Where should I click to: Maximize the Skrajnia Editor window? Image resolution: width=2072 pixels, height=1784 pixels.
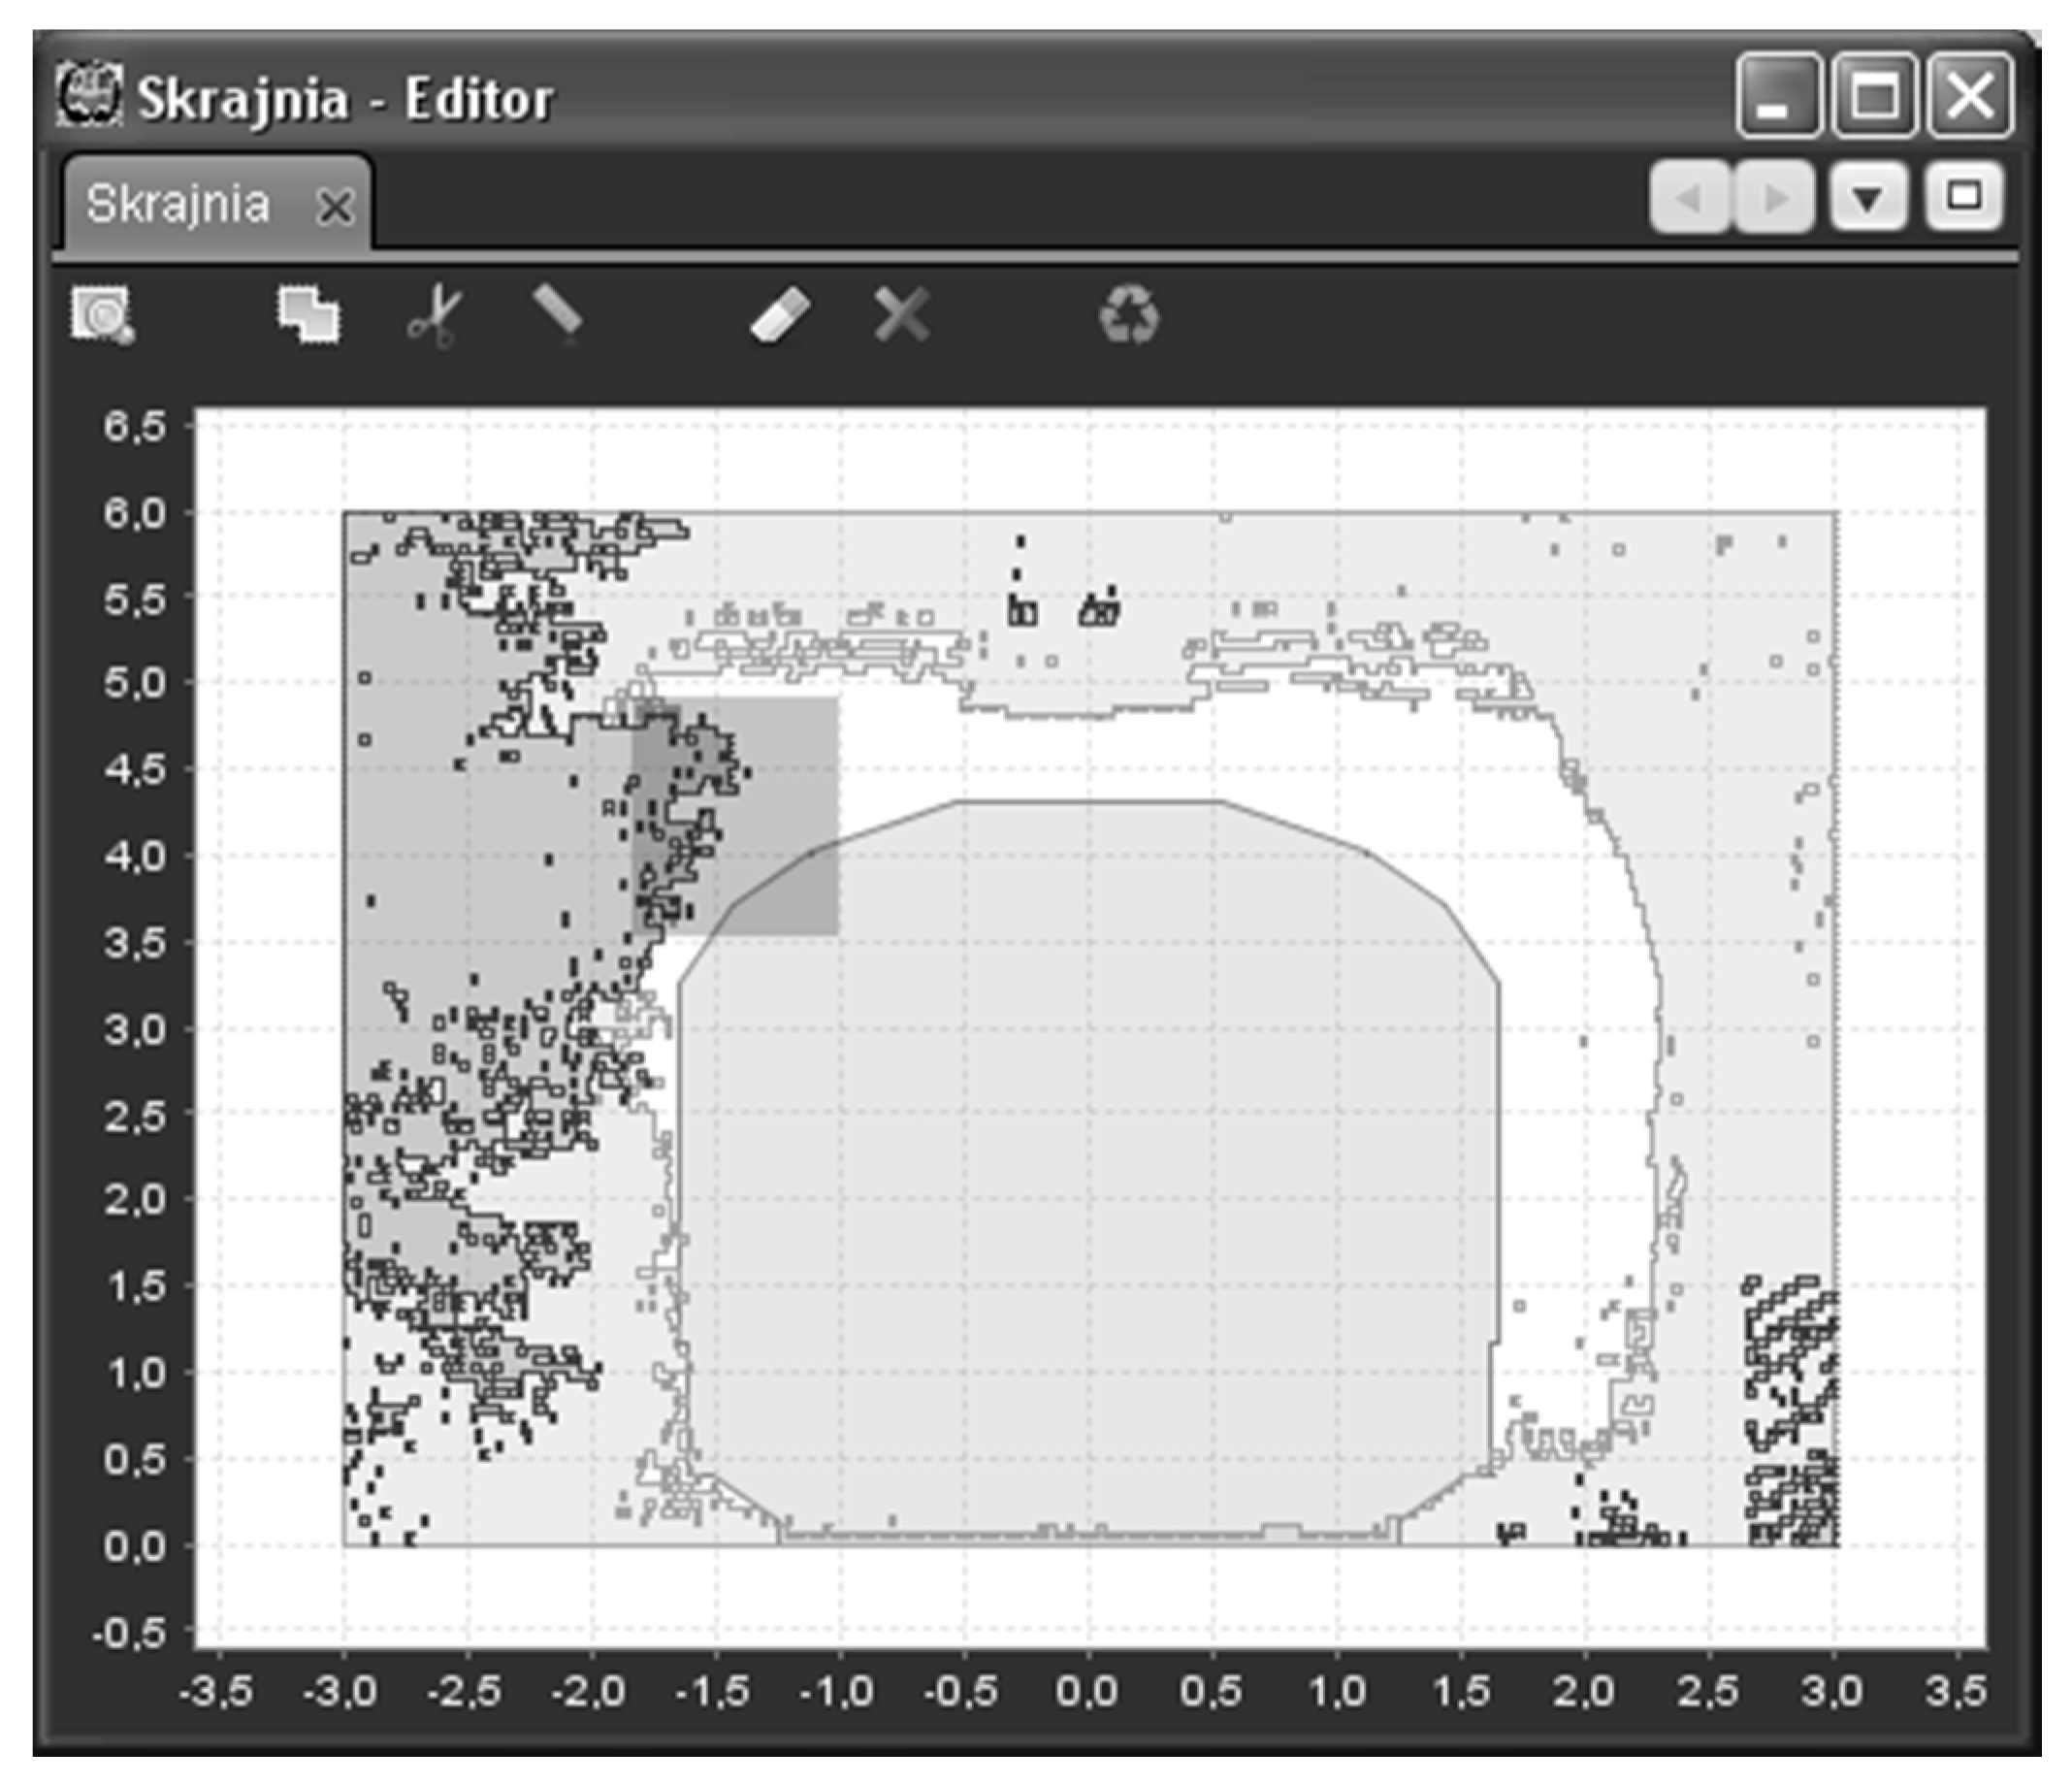pos(1874,96)
